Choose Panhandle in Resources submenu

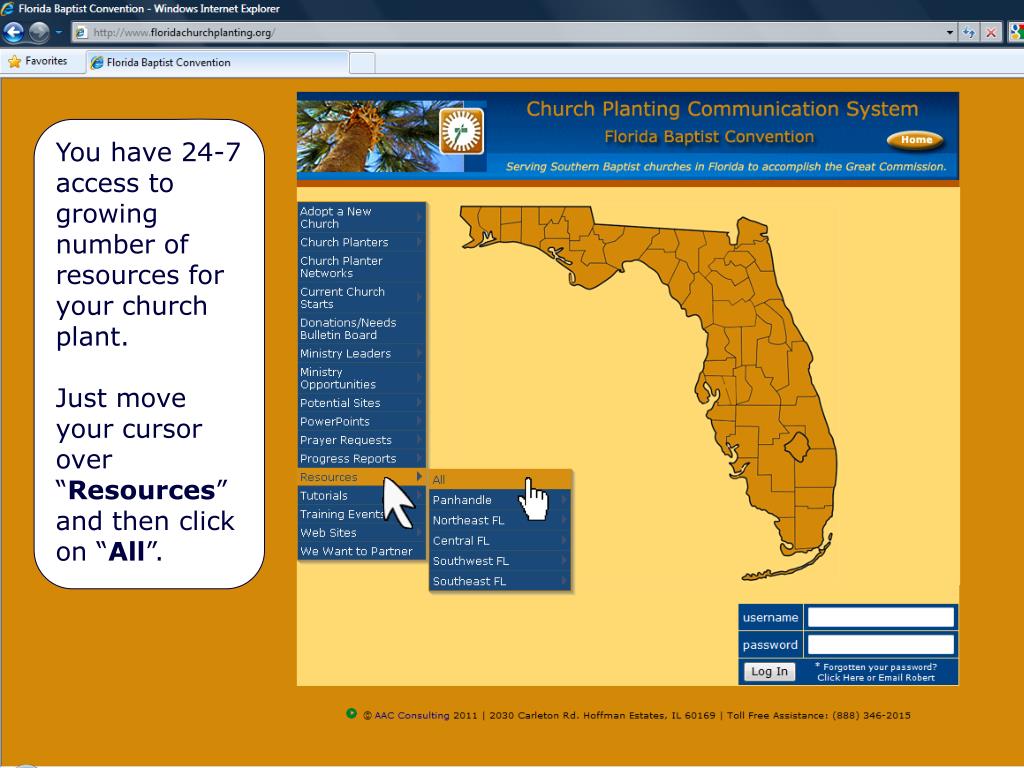(x=500, y=500)
